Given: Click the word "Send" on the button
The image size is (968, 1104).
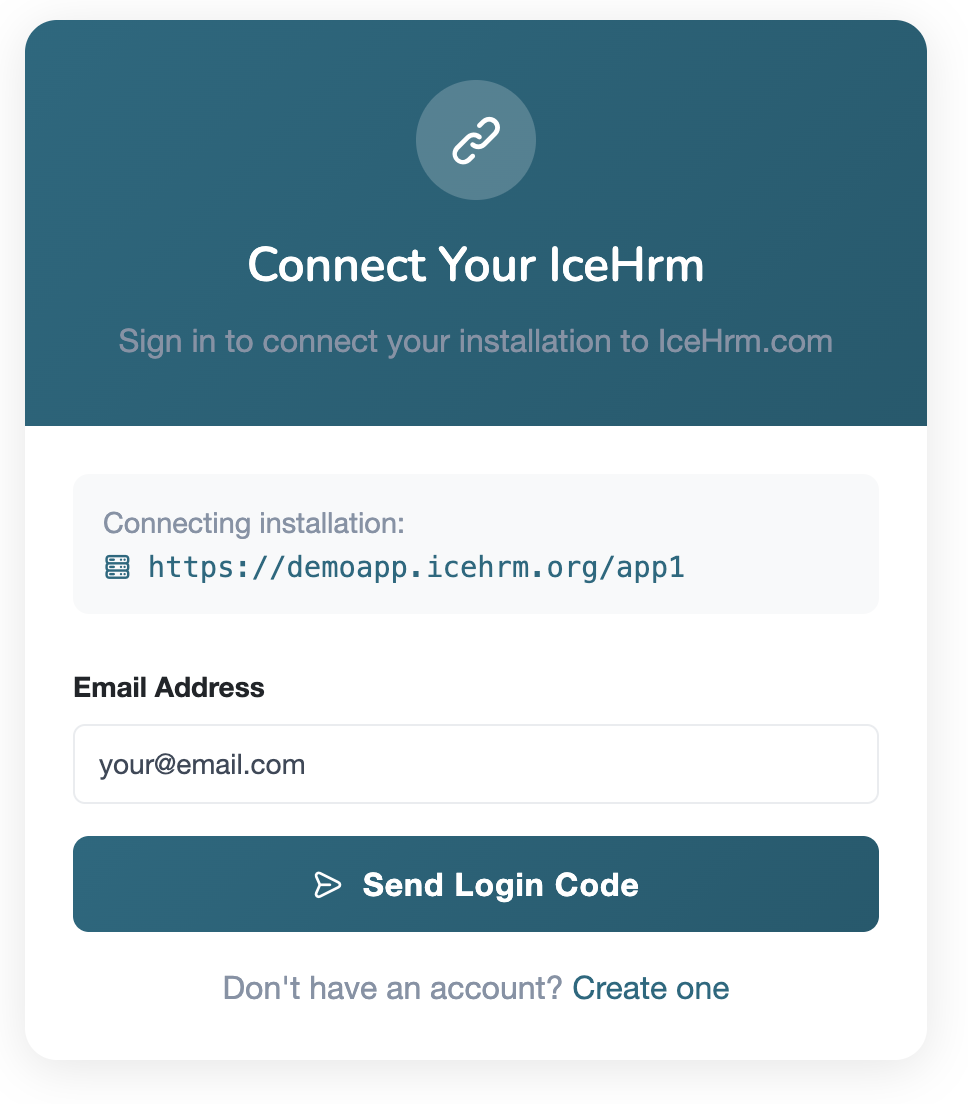Looking at the screenshot, I should pyautogui.click(x=403, y=885).
